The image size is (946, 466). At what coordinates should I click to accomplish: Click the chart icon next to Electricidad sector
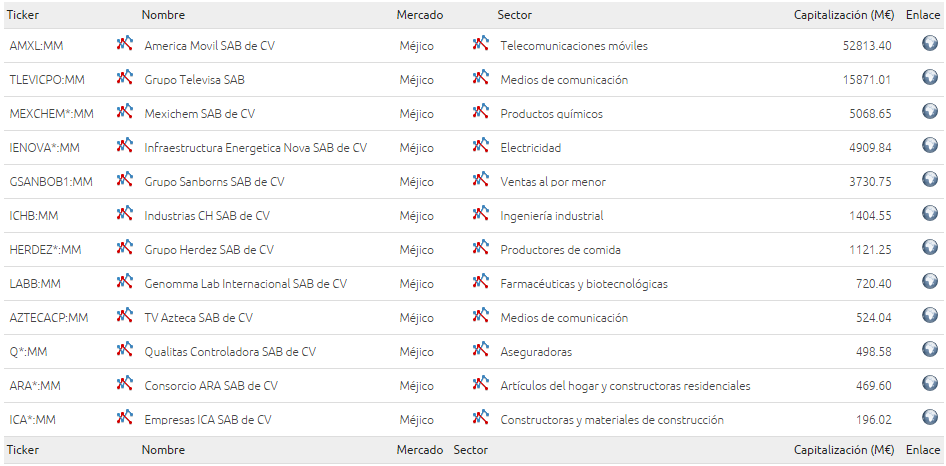point(480,145)
